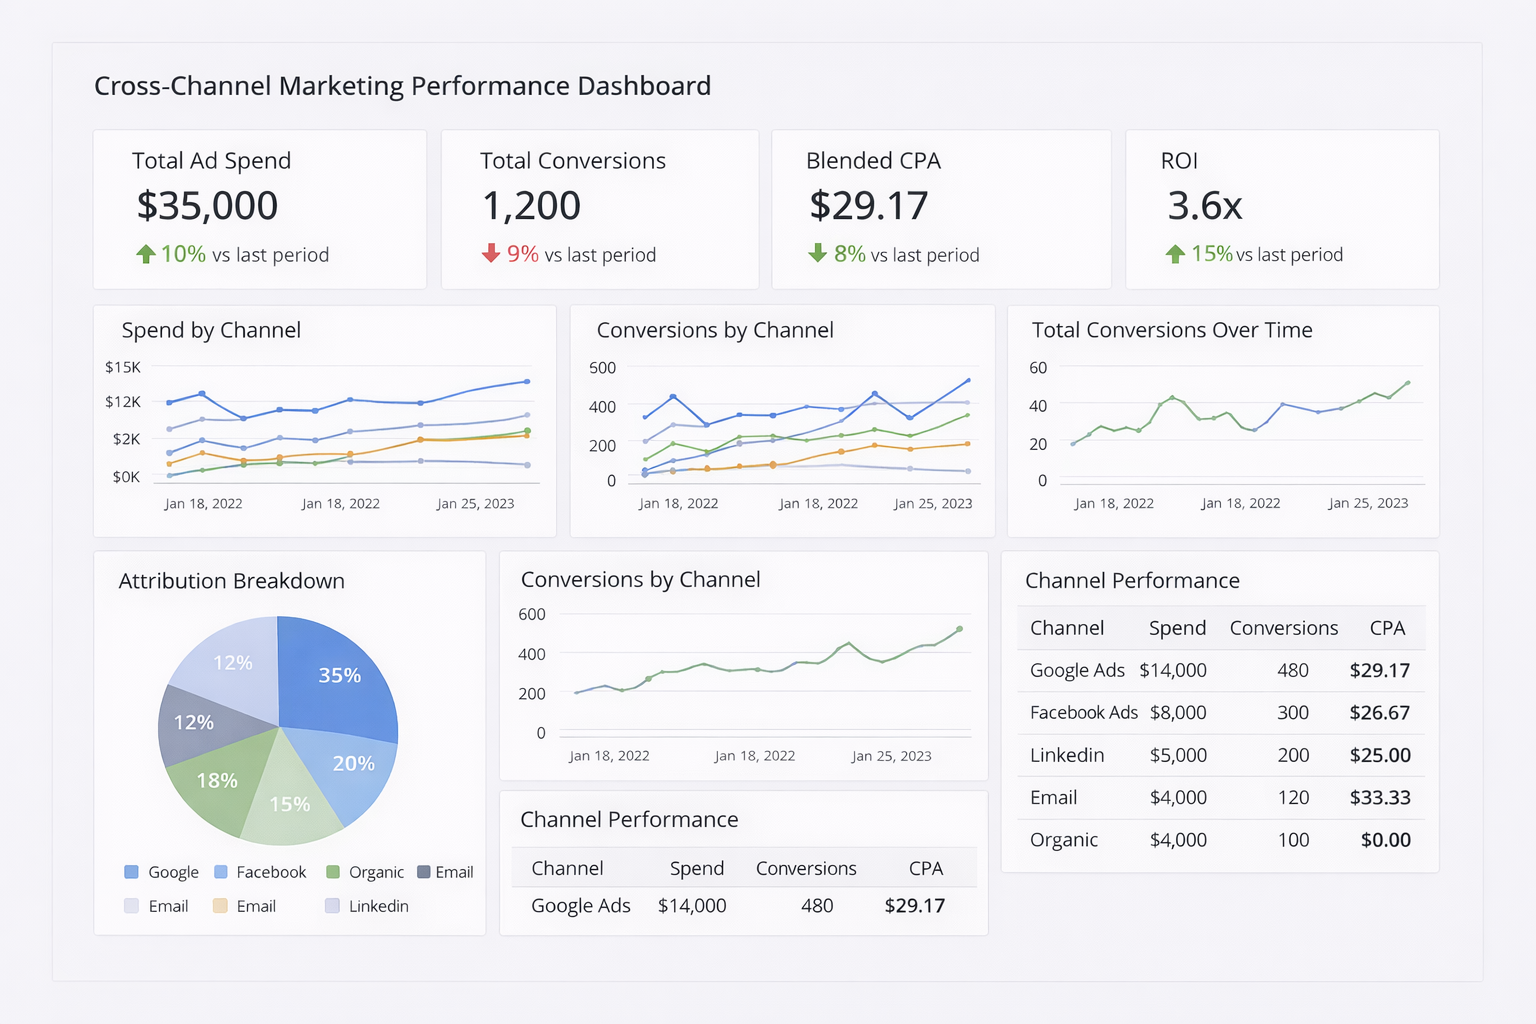1536x1024 pixels.
Task: Click the green up arrow in ROI card
Action: pos(1175,254)
